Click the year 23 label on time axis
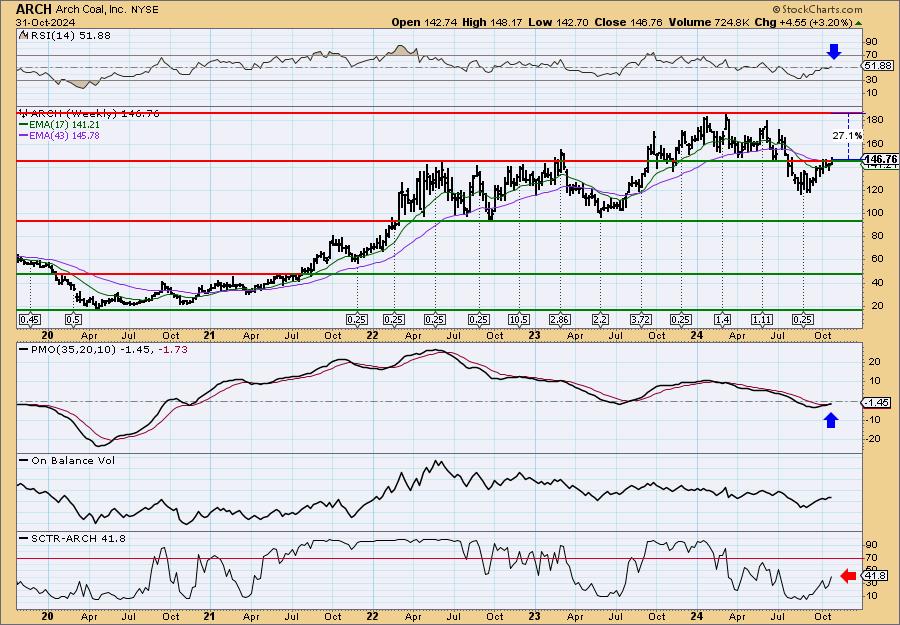Viewport: 900px width, 625px height. tap(534, 335)
